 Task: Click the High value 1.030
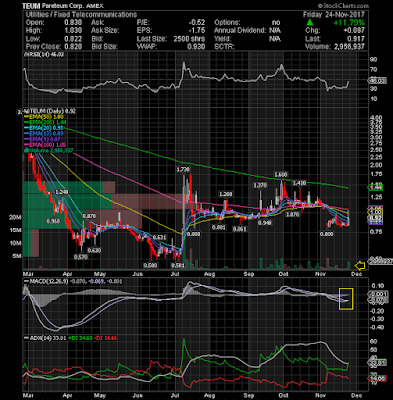73,30
